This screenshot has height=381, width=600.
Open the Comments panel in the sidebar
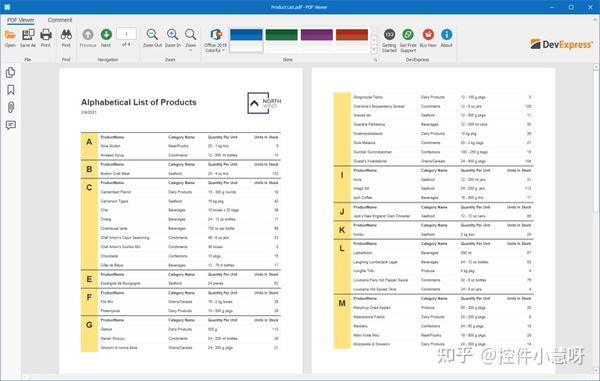pos(11,125)
